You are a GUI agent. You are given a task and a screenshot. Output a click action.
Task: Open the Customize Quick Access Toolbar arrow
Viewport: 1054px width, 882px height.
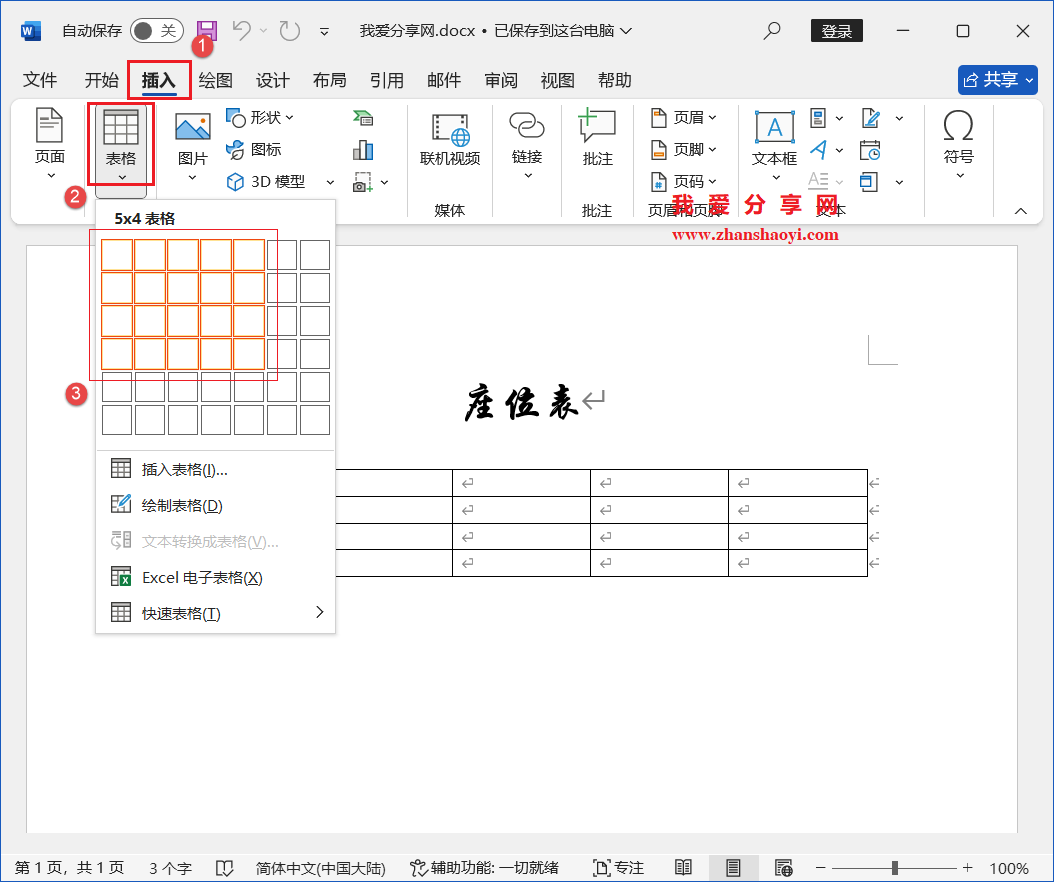(x=324, y=31)
